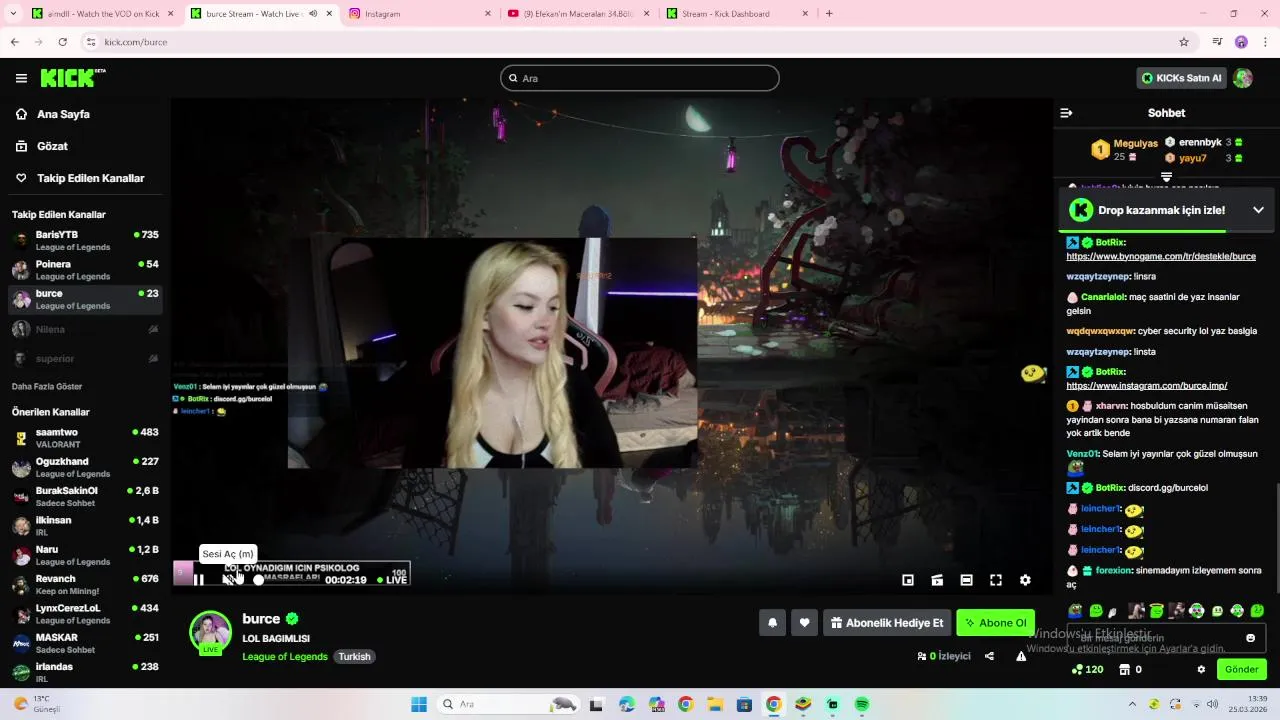Share the stream
The width and height of the screenshot is (1280, 720).
pyautogui.click(x=989, y=656)
